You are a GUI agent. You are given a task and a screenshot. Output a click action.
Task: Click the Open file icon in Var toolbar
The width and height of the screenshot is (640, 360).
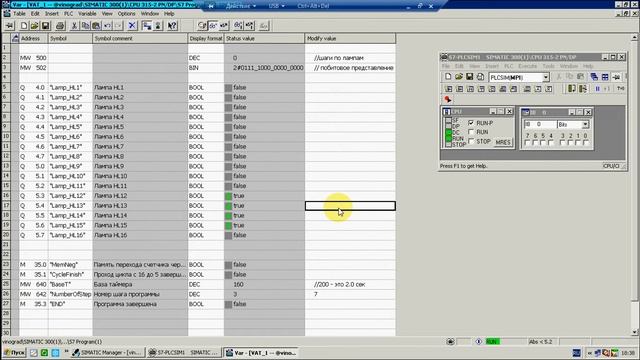pos(34,26)
